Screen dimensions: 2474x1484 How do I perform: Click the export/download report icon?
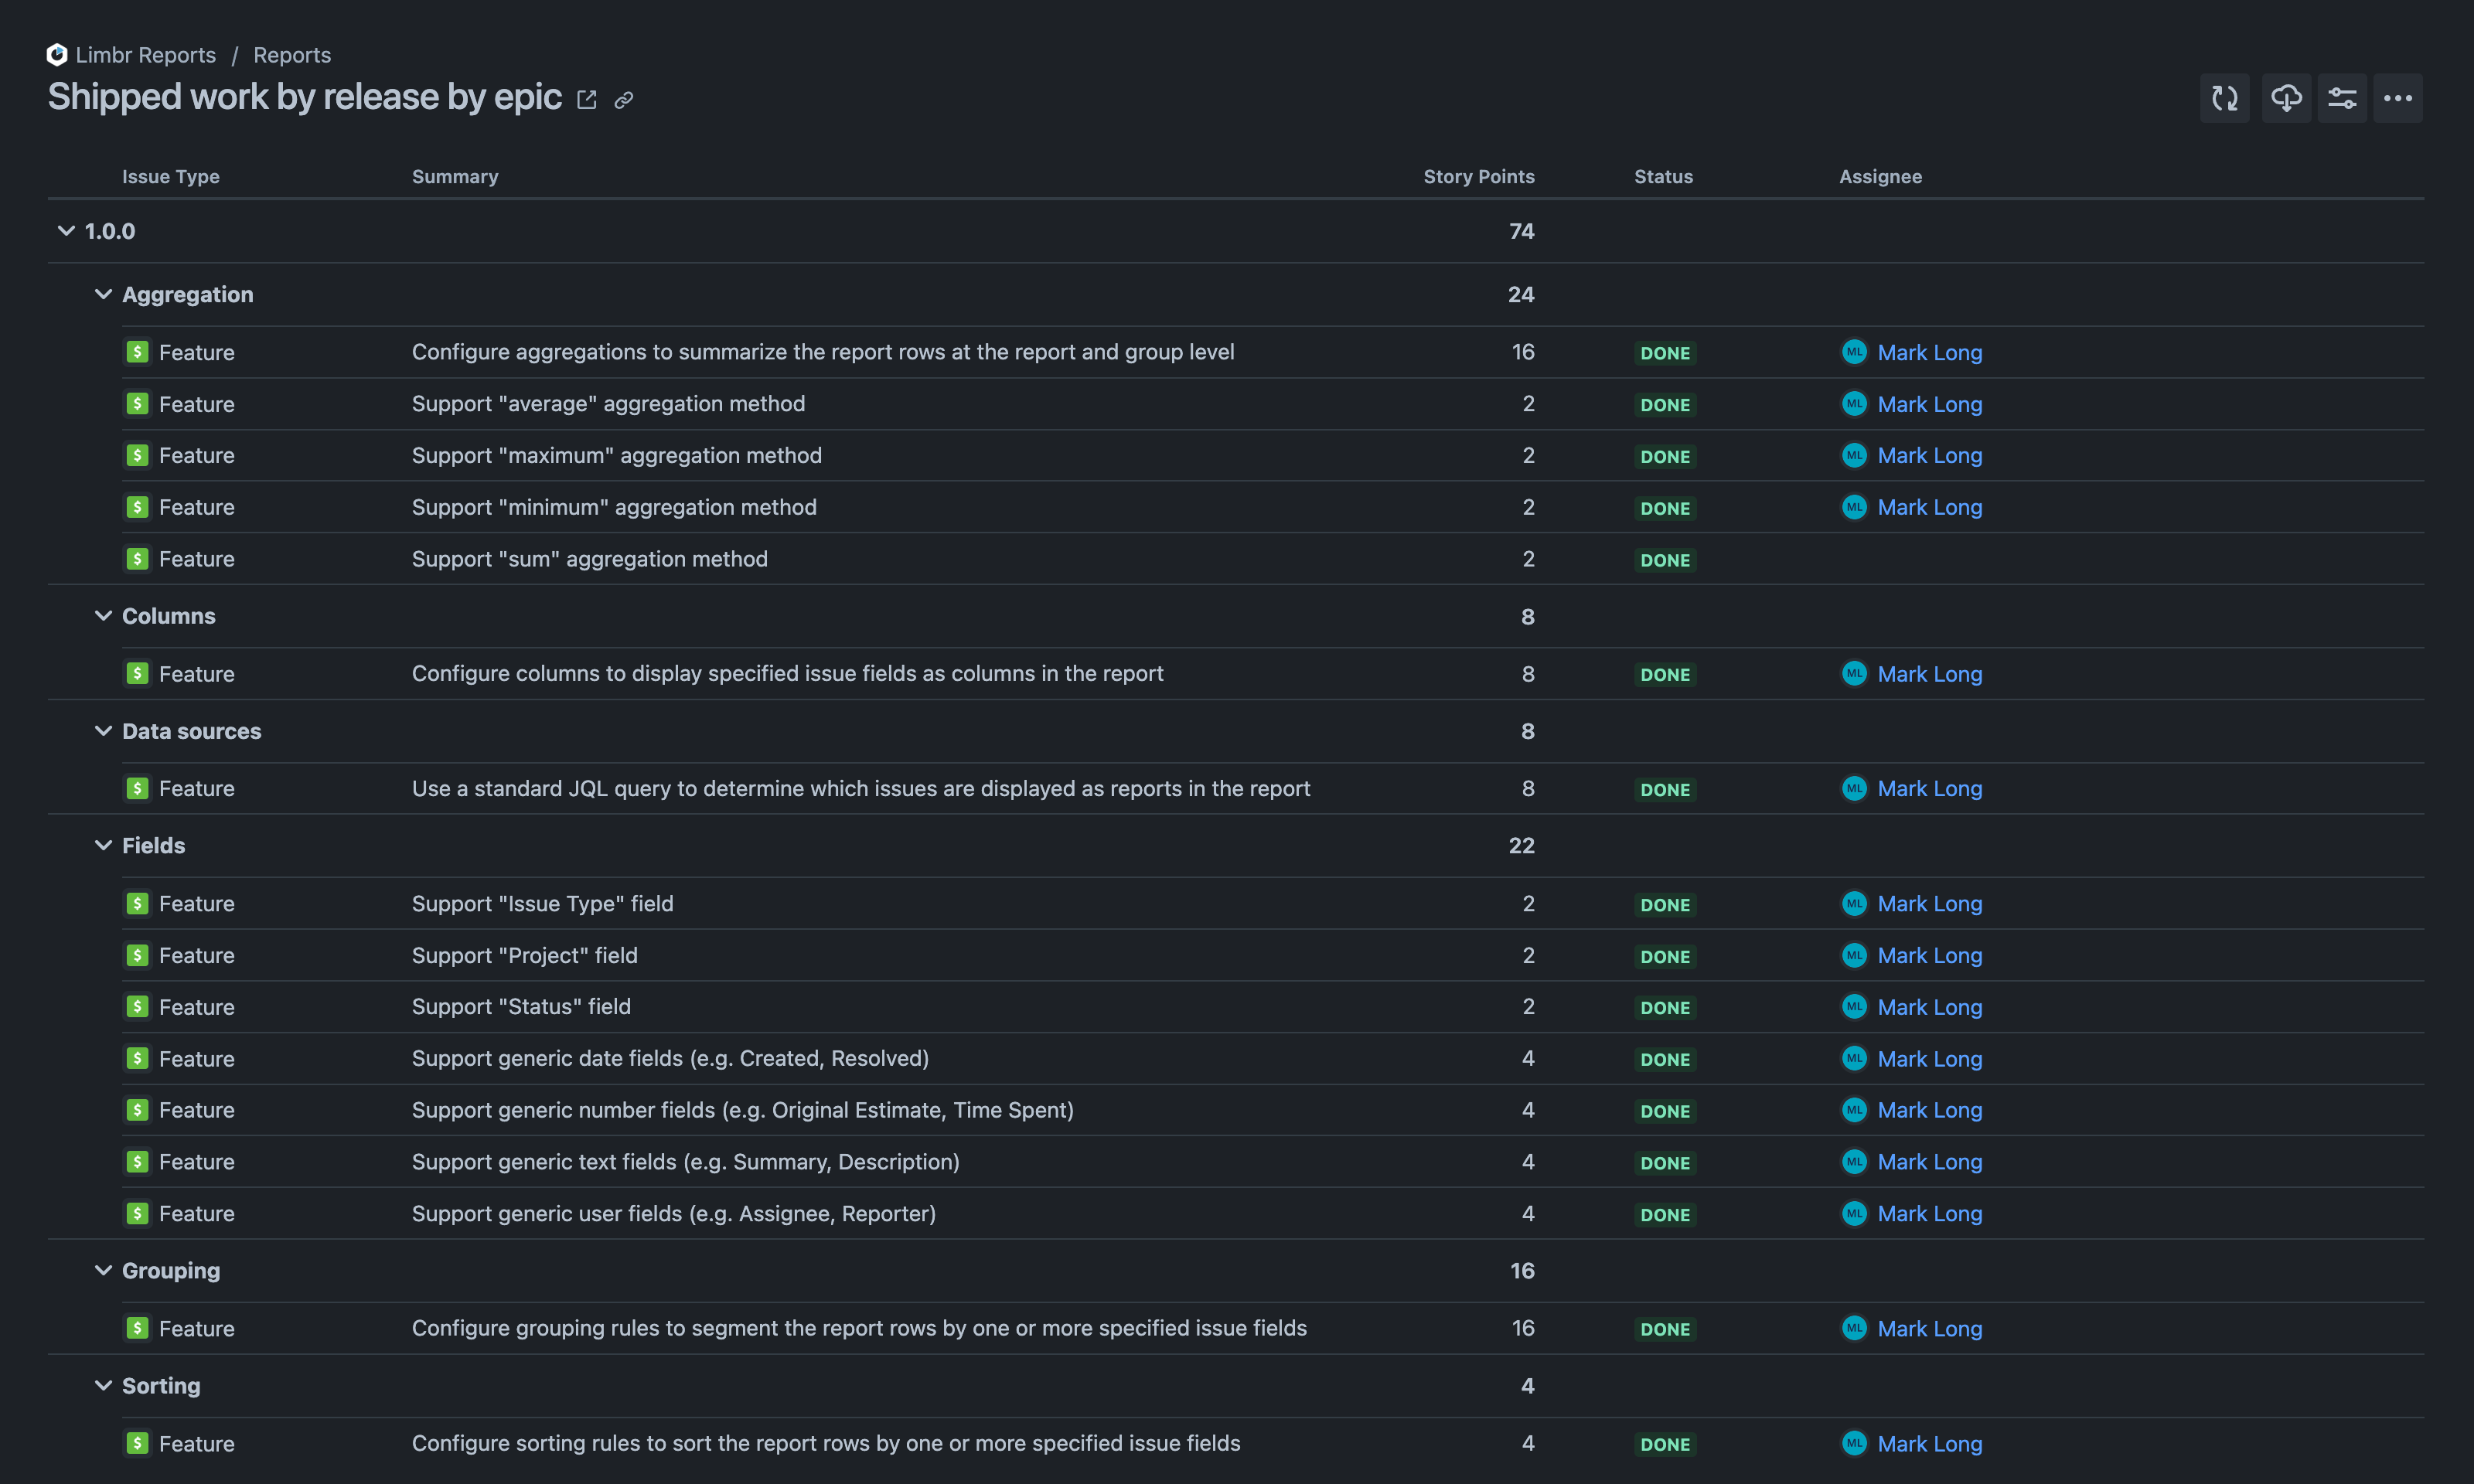[2287, 97]
